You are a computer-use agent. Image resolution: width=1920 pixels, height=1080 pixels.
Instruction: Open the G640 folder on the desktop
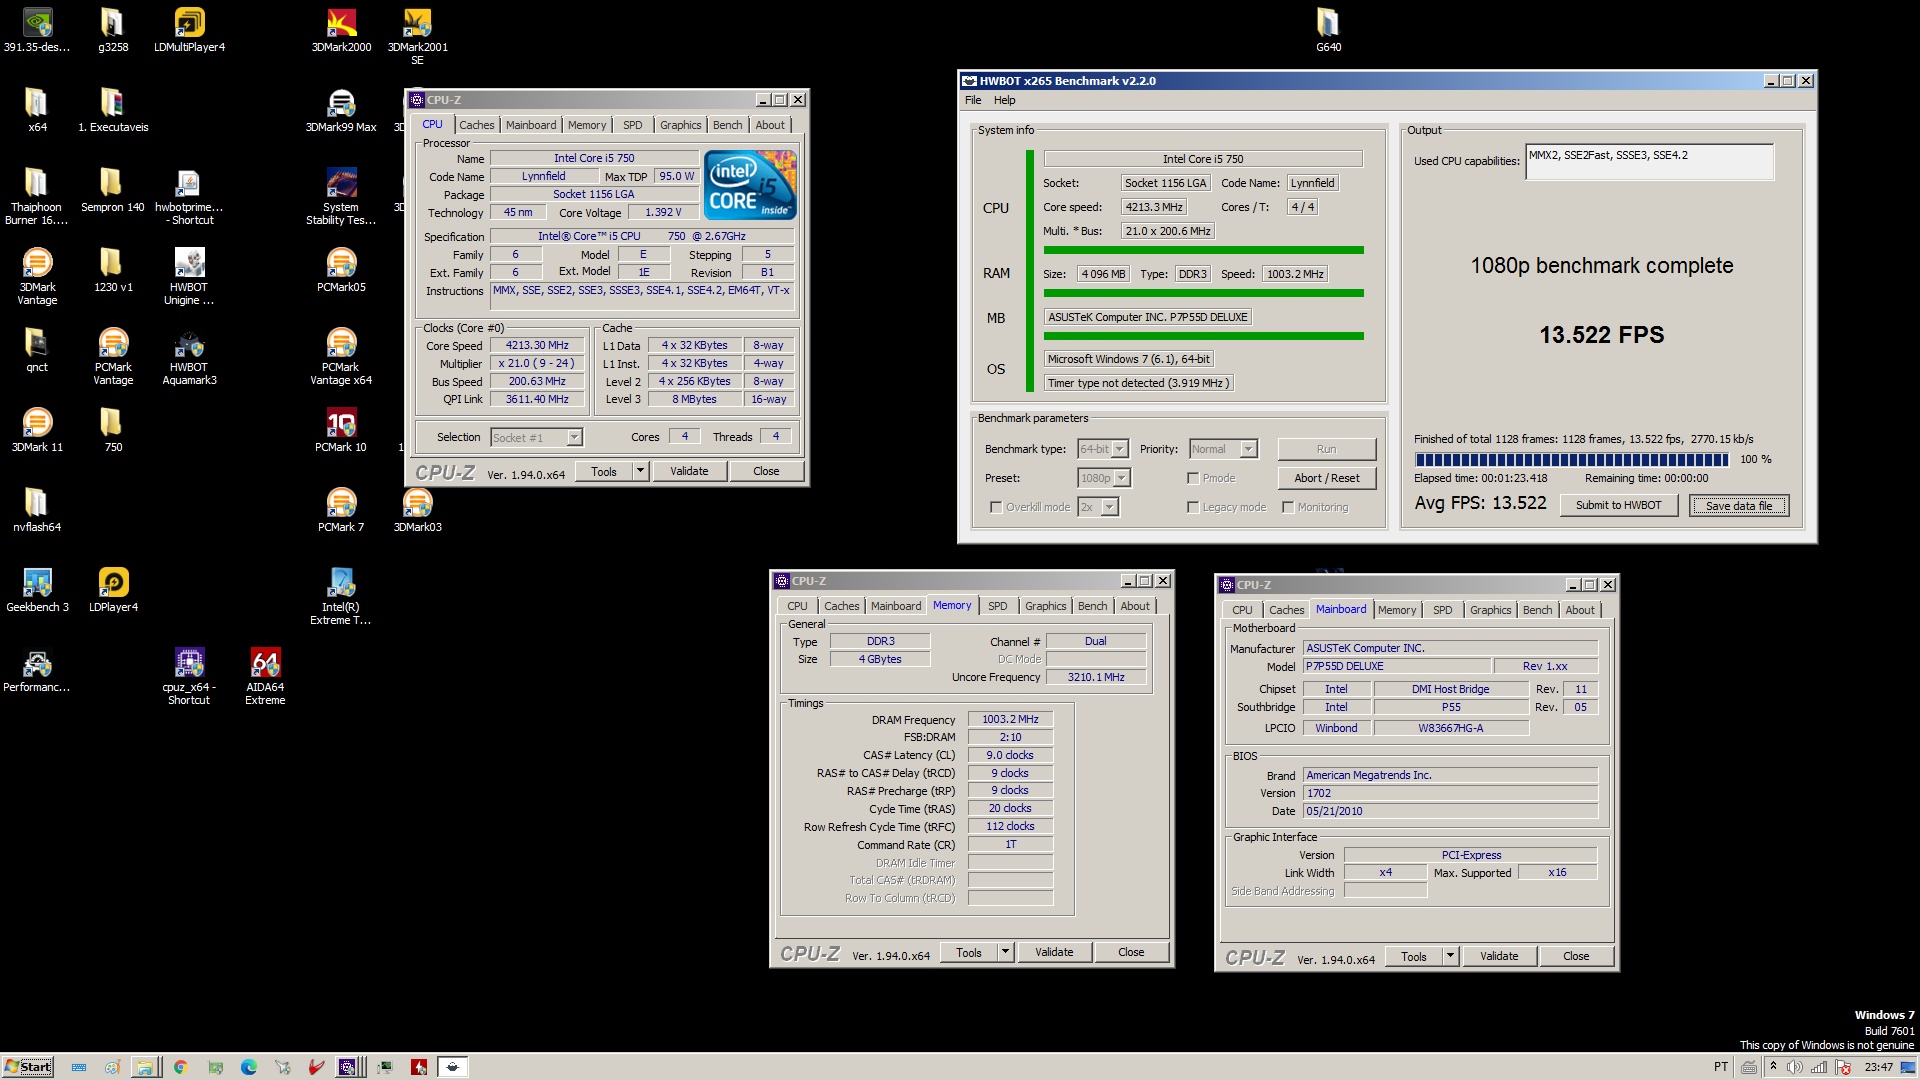tap(1328, 30)
